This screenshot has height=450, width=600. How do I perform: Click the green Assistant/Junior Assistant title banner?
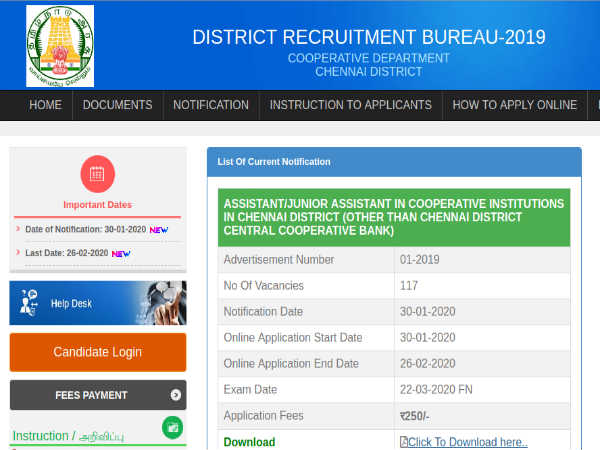[x=394, y=217]
